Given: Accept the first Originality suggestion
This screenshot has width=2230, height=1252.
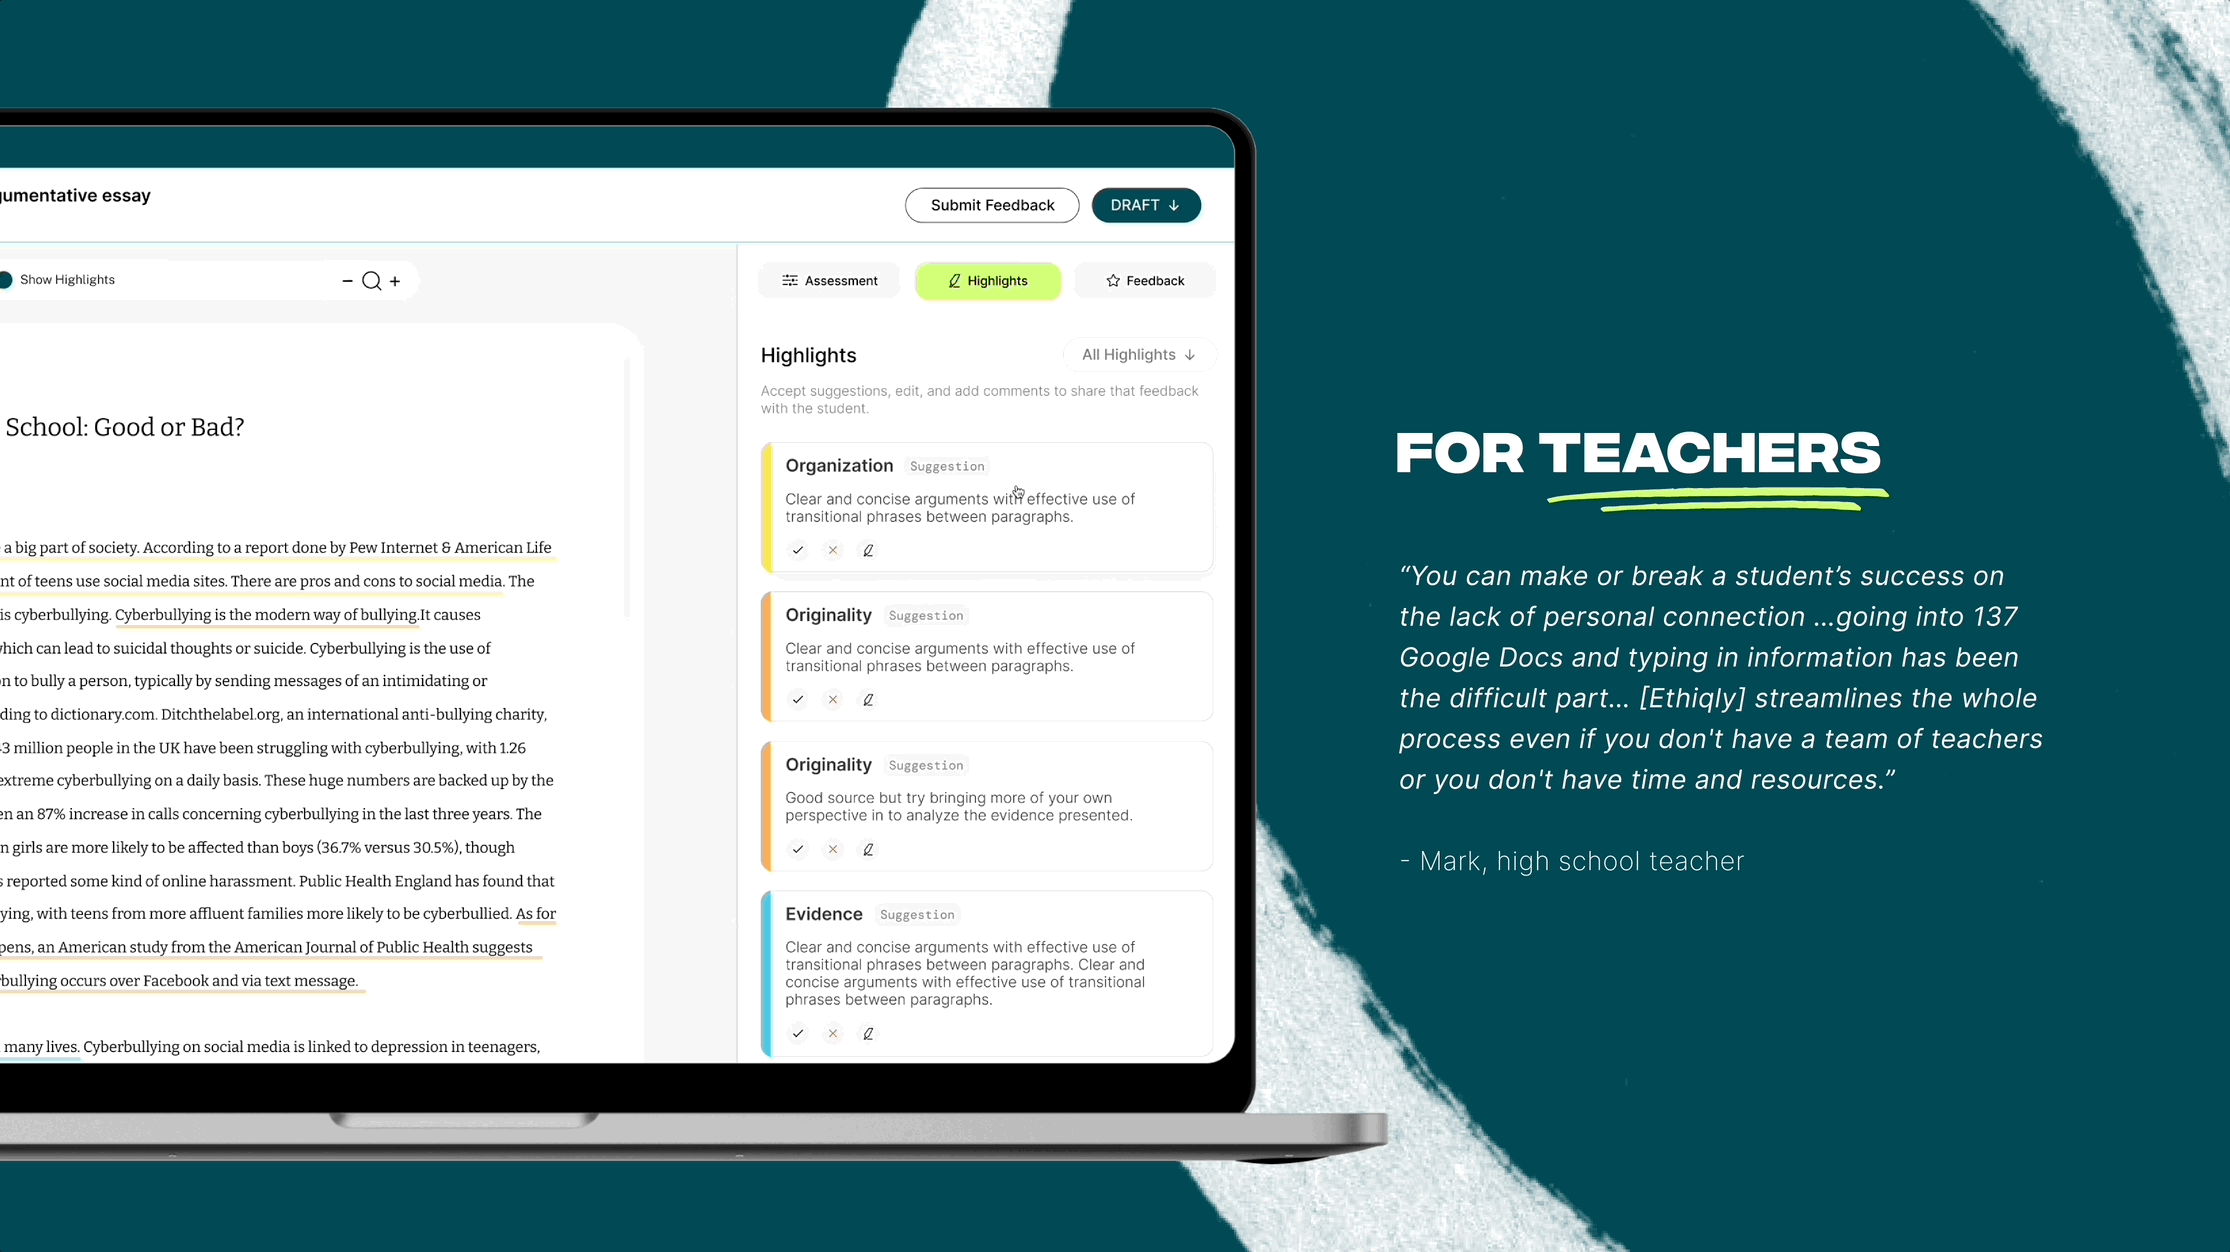Looking at the screenshot, I should tap(798, 700).
